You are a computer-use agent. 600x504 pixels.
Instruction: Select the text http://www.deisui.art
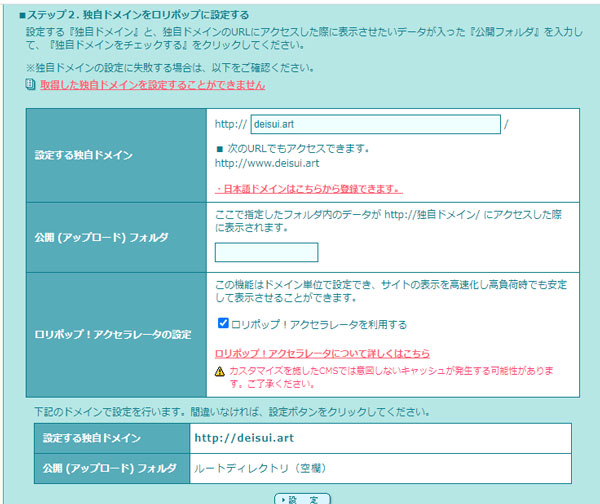[267, 163]
